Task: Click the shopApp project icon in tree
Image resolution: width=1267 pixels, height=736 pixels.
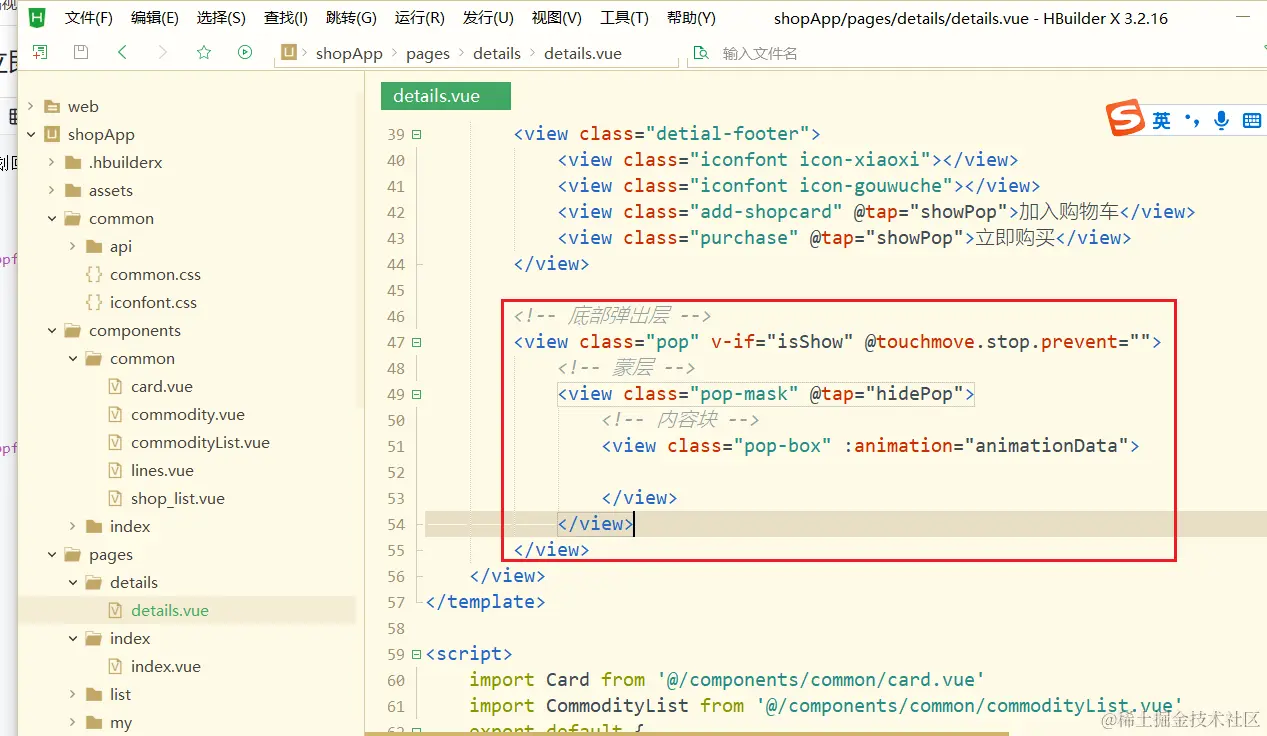Action: click(50, 134)
